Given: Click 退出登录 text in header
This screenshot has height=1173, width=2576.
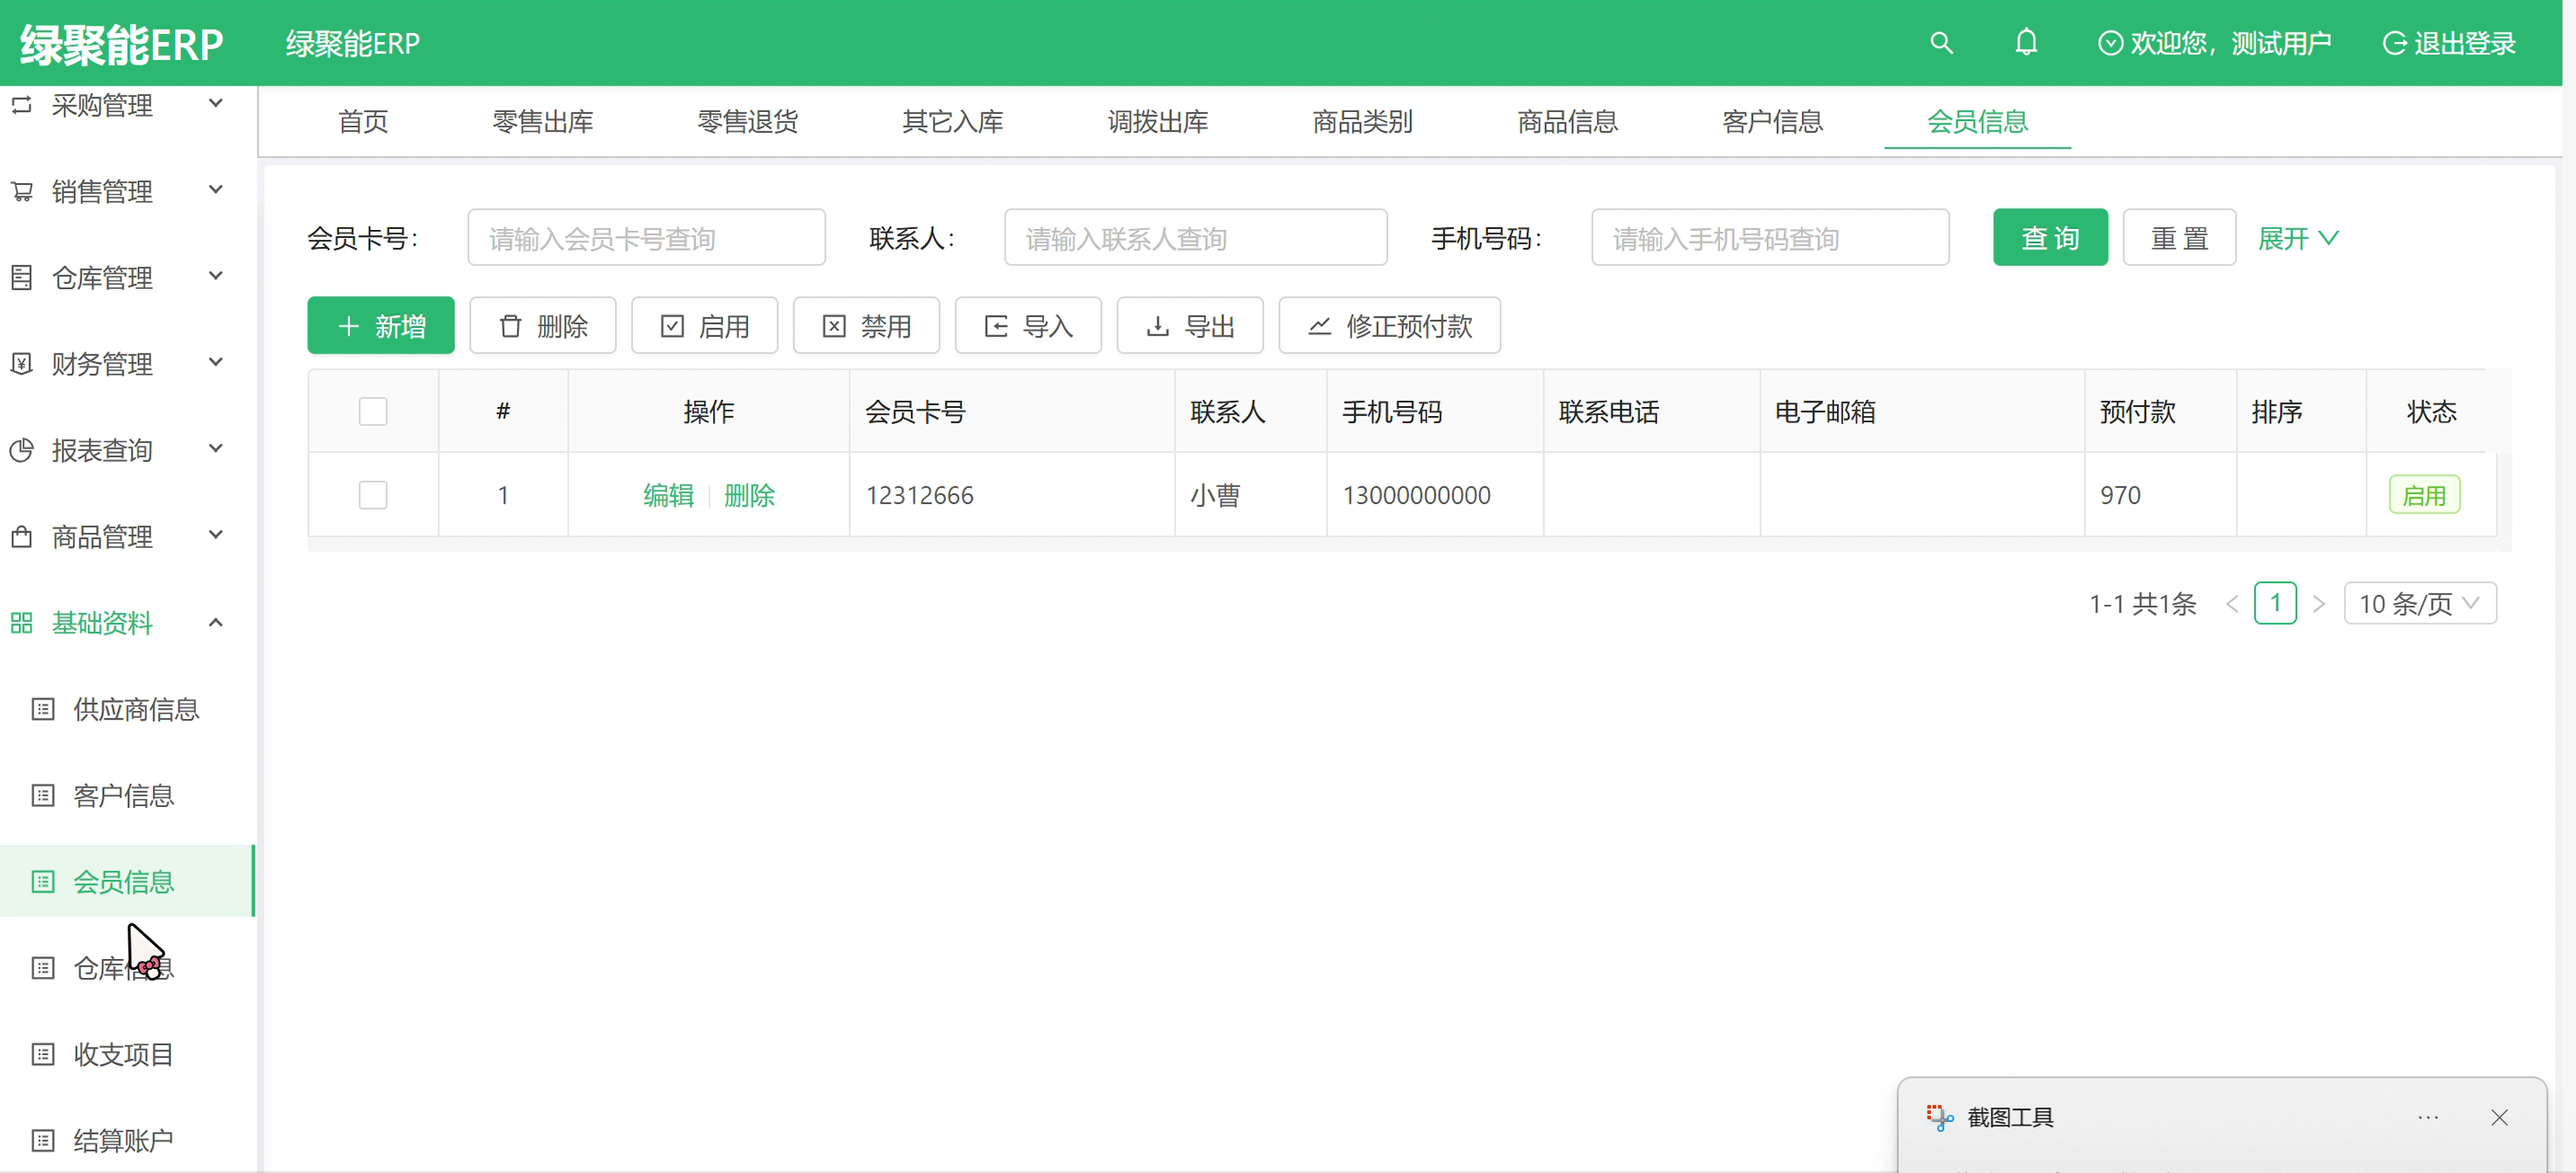Looking at the screenshot, I should tap(2465, 43).
